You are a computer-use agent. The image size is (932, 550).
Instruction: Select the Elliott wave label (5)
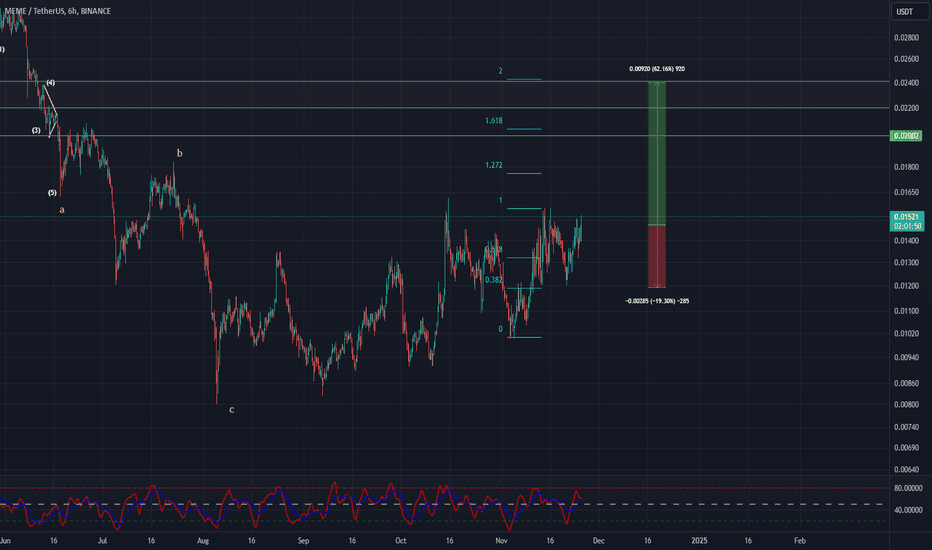tap(52, 193)
